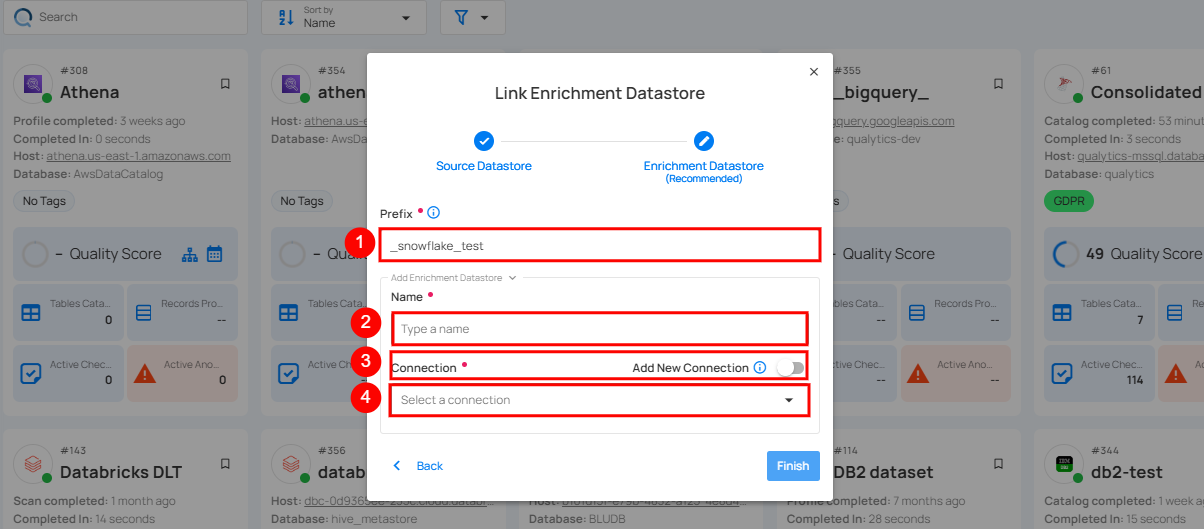Click the Databricks DLT bookmark icon
Viewport: 1204px width, 529px height.
tap(226, 464)
